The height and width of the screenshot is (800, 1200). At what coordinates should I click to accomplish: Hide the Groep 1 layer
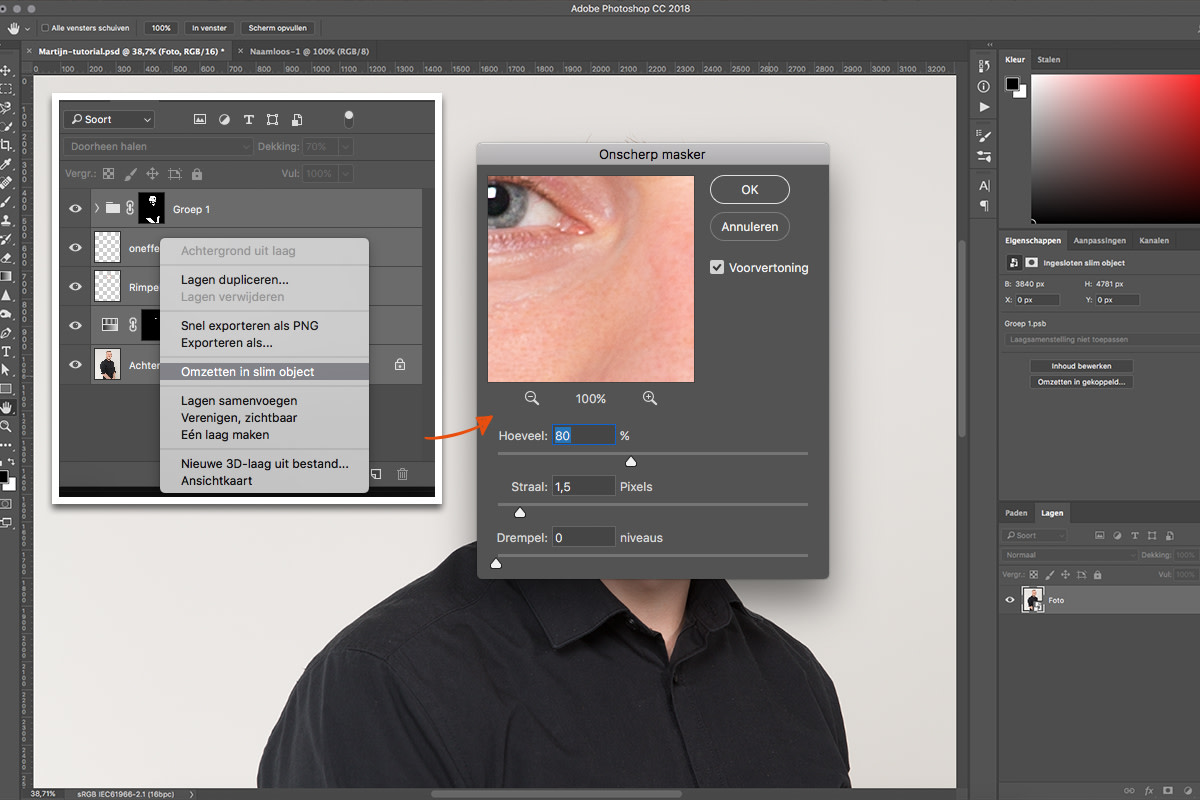75,209
